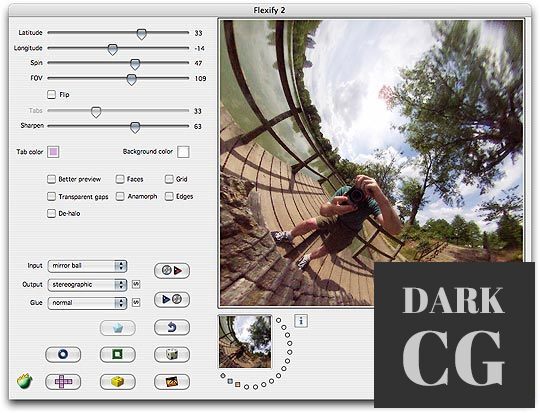Click the green Flaming Pear logo icon
The width and height of the screenshot is (540, 413).
(x=24, y=381)
